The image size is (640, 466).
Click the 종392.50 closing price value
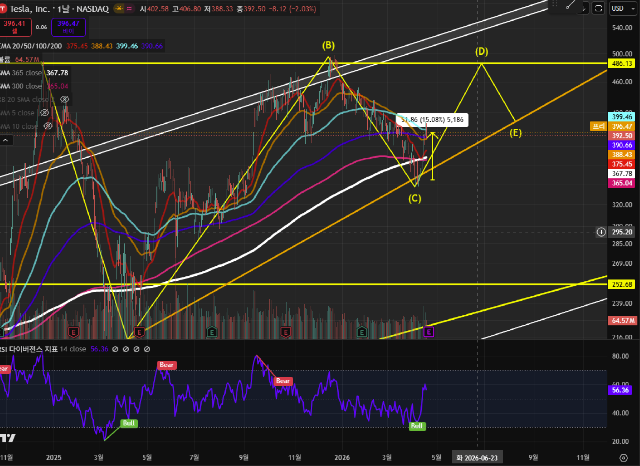point(250,9)
